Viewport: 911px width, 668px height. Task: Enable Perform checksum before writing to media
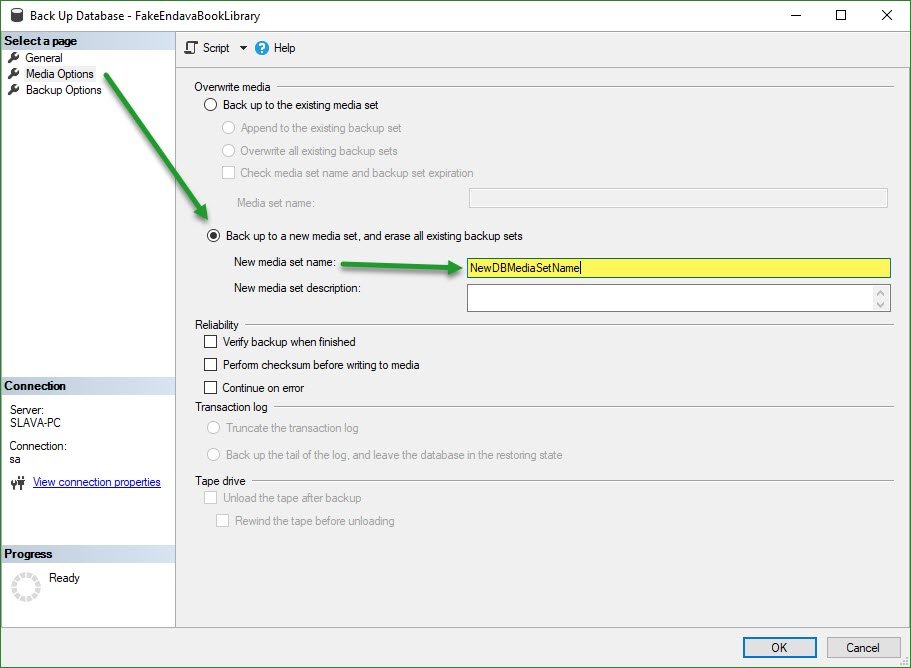click(x=210, y=364)
